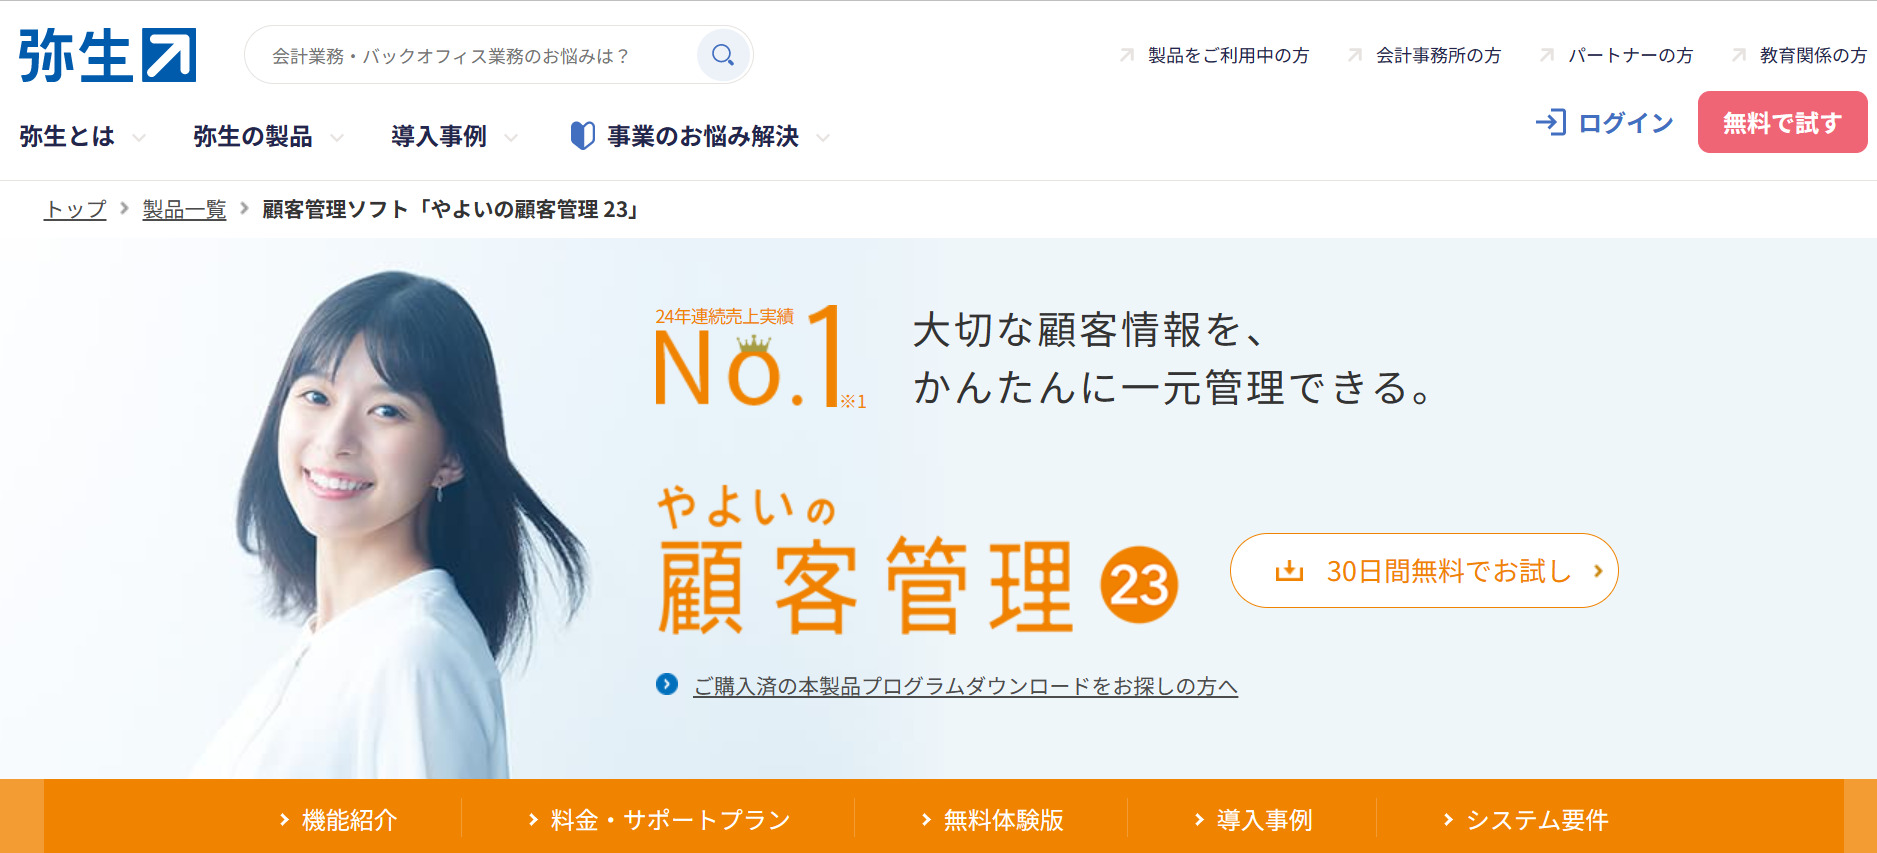Click the login arrow icon
The height and width of the screenshot is (853, 1877).
tap(1551, 122)
